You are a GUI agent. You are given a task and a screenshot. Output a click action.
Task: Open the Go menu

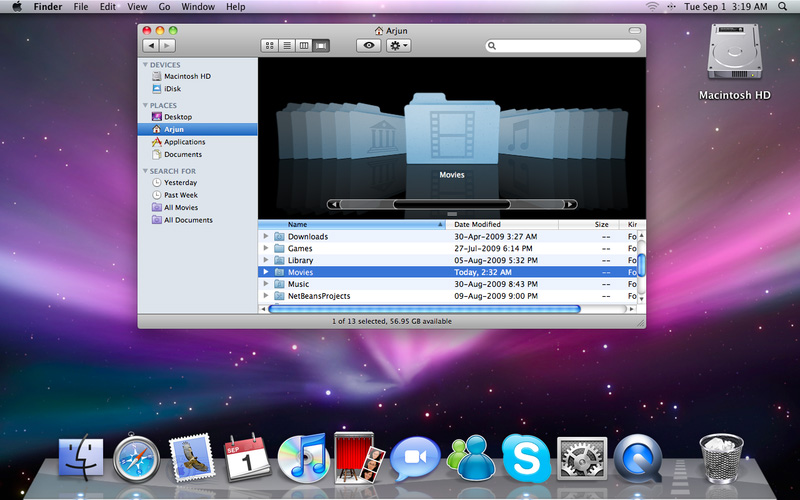point(164,7)
